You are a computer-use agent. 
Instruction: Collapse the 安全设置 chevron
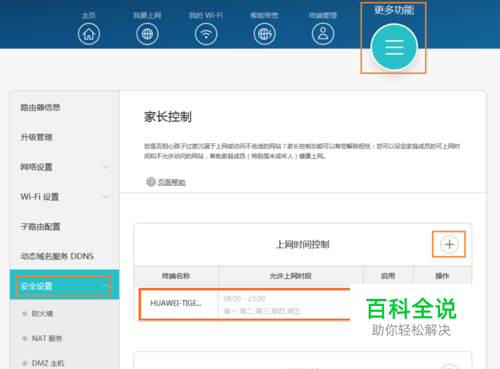(106, 286)
